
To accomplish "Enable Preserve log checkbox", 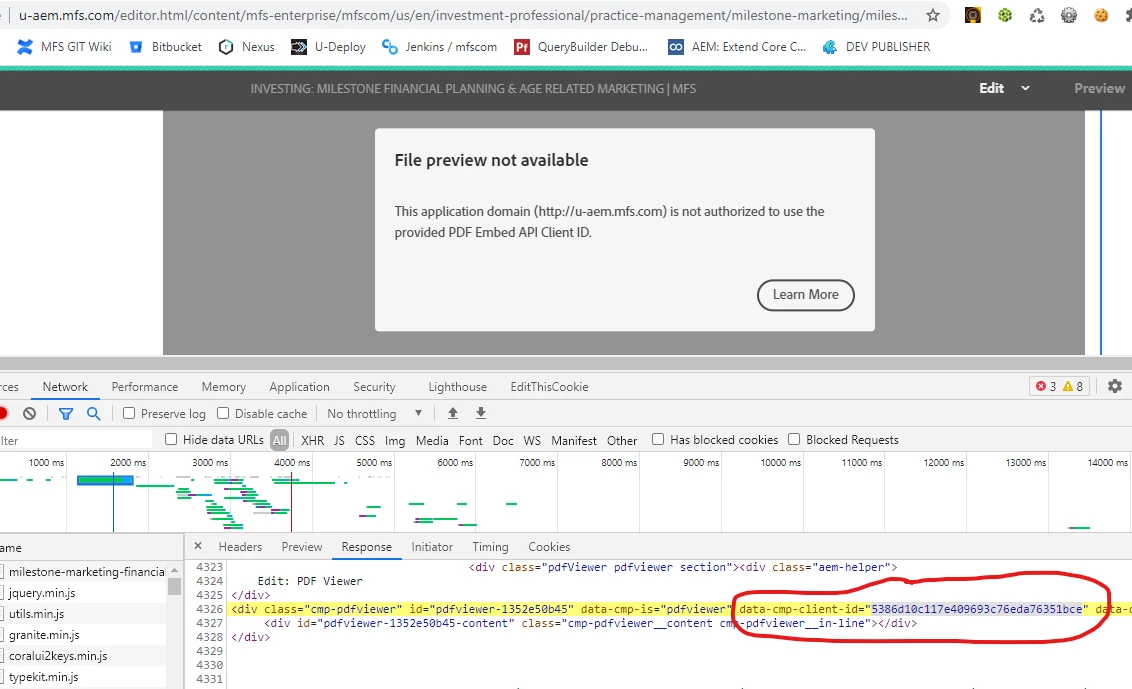I will click(x=129, y=414).
